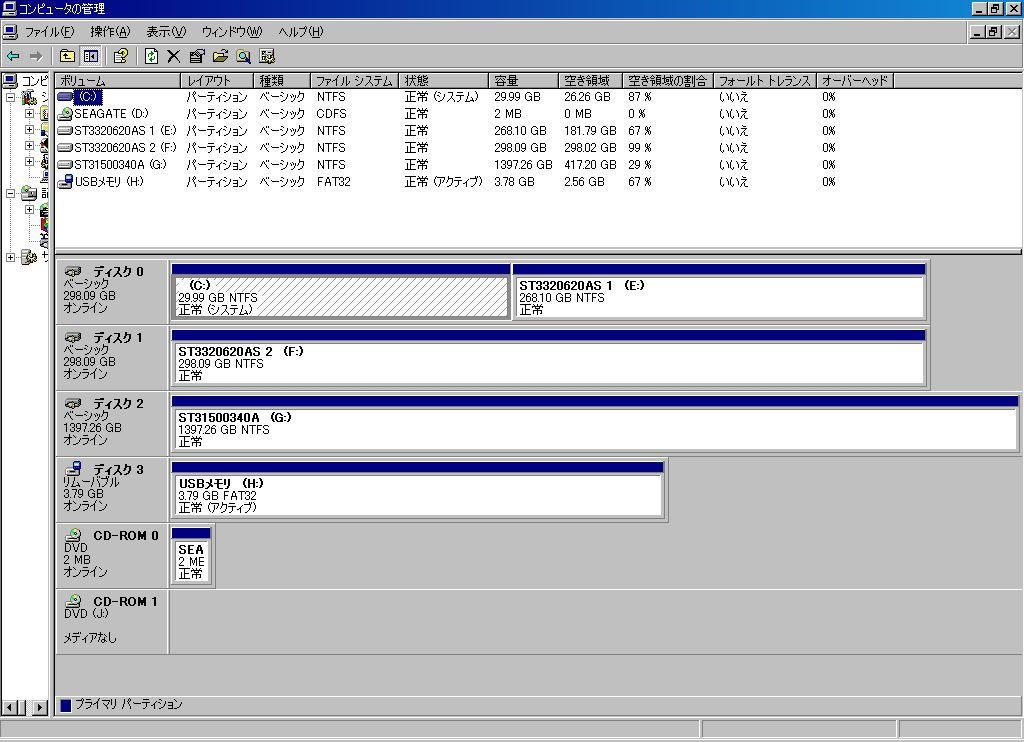Select the ST3320620AS 2 (F:) partition block
Image resolution: width=1024 pixels, height=742 pixels.
[x=549, y=357]
